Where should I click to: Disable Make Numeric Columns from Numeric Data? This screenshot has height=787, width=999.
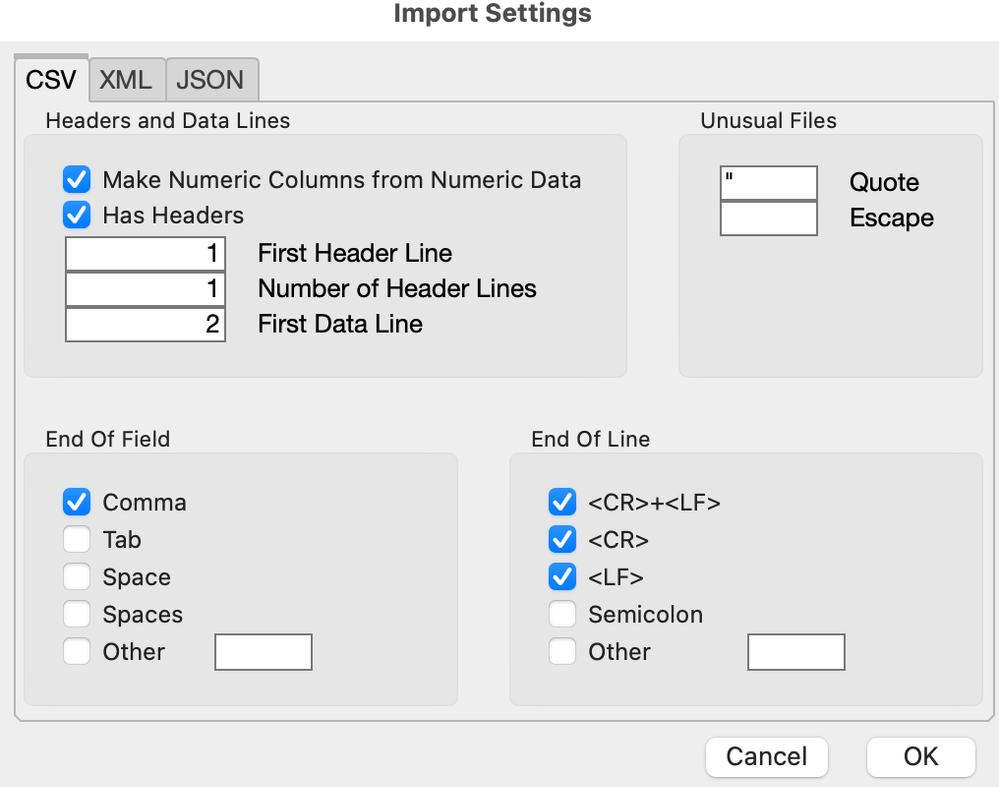click(77, 180)
